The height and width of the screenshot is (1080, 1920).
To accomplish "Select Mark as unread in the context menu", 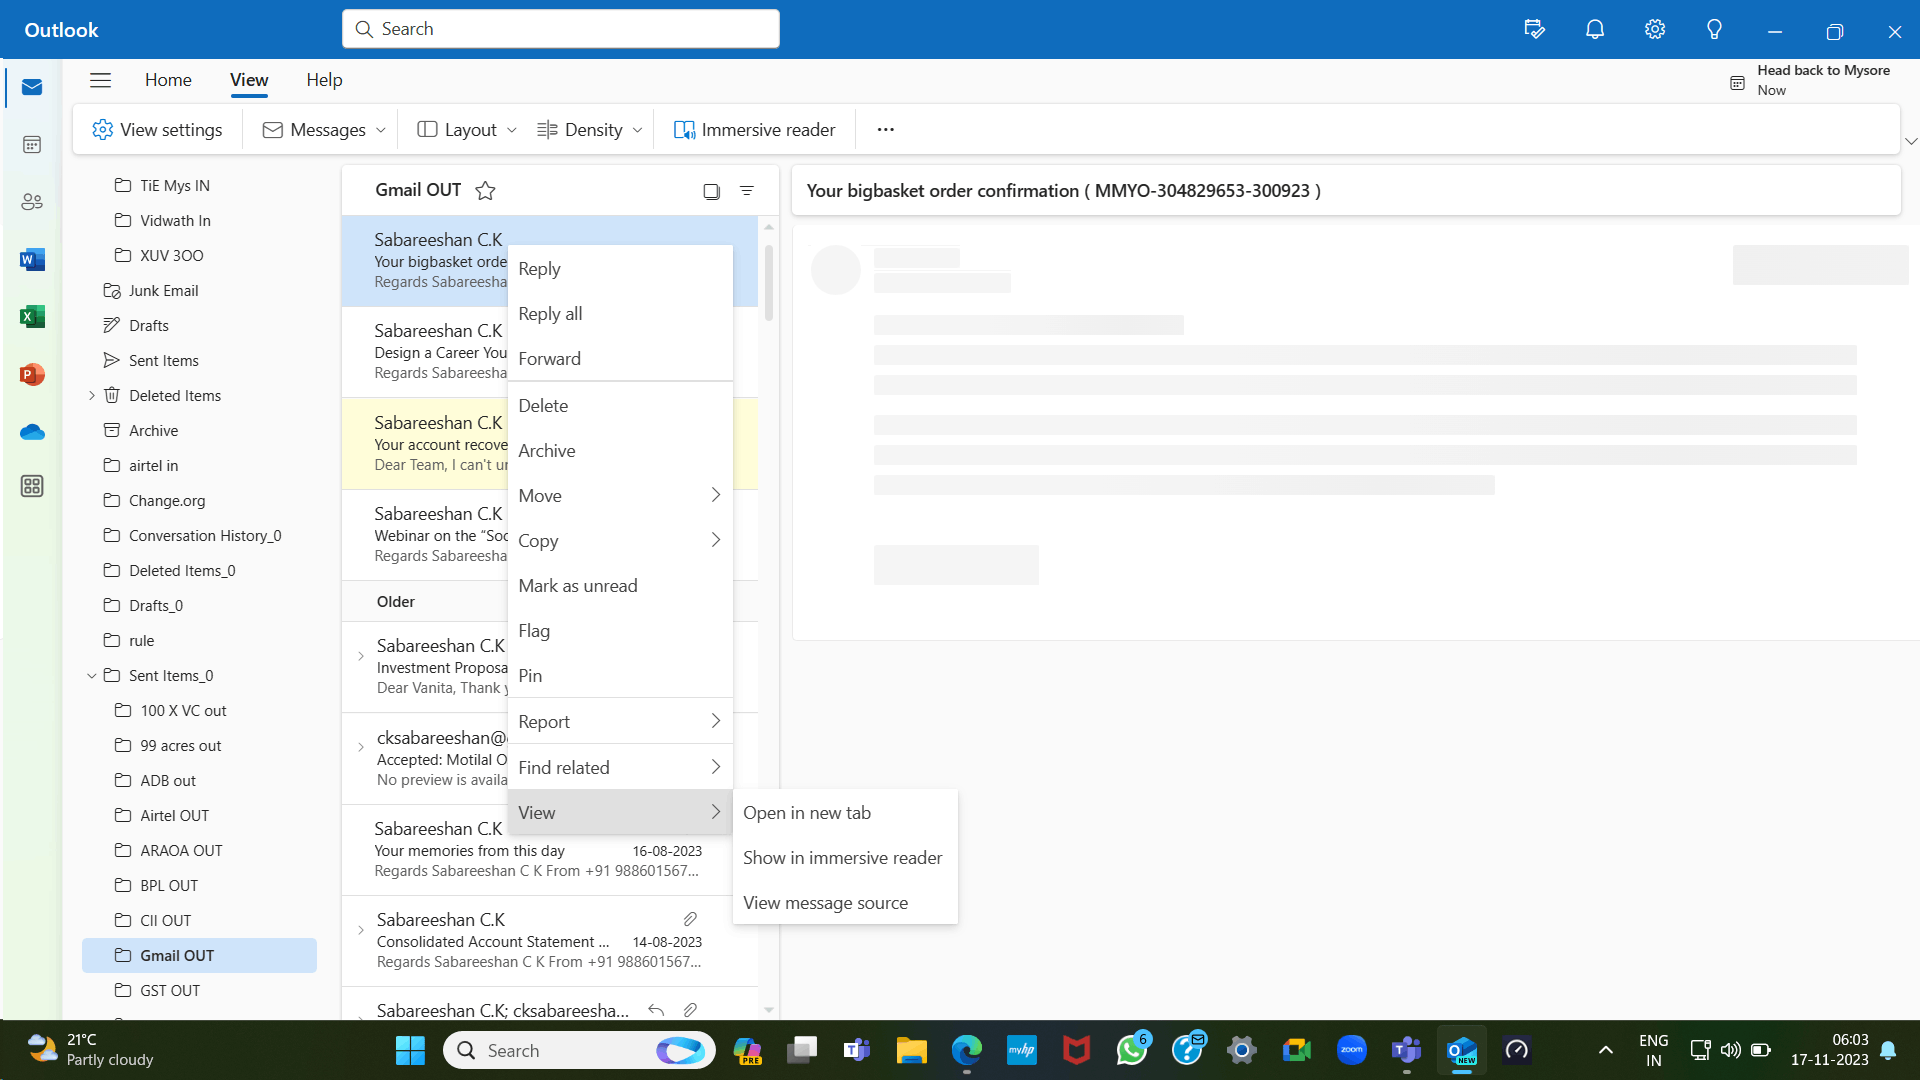I will [x=578, y=585].
